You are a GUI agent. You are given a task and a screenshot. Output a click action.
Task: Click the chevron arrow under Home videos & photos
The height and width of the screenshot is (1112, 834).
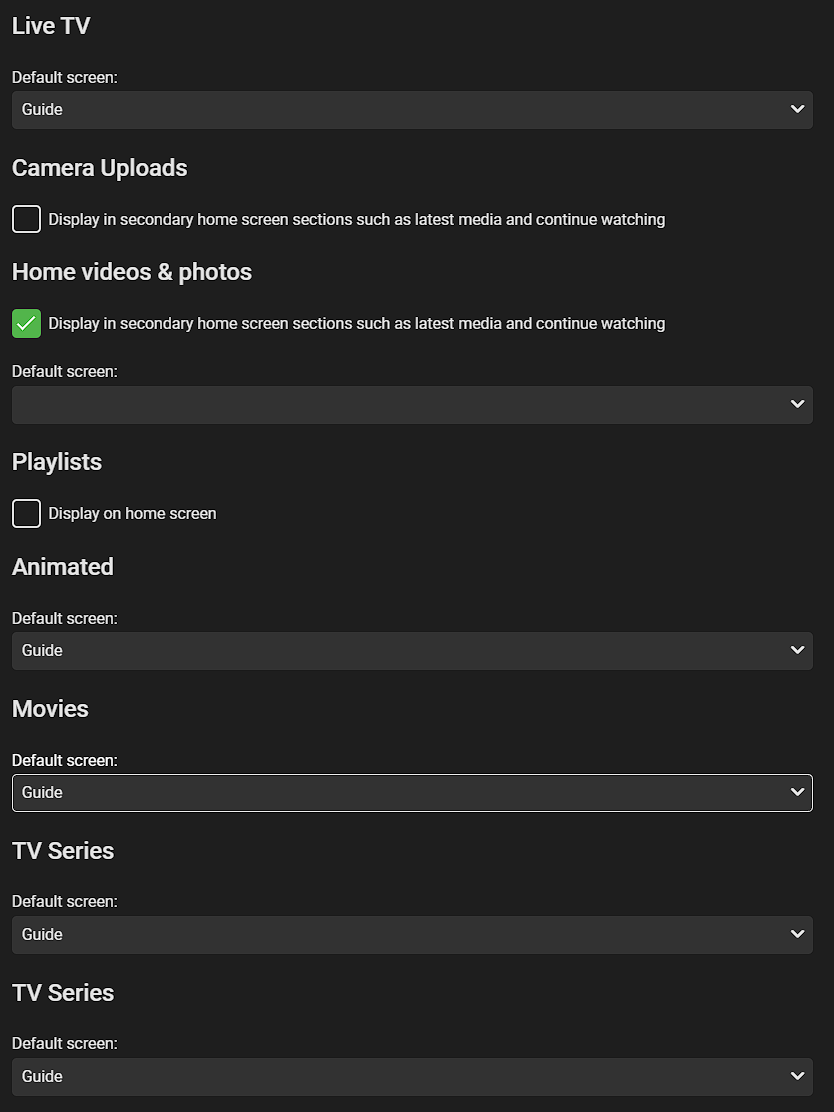click(797, 404)
